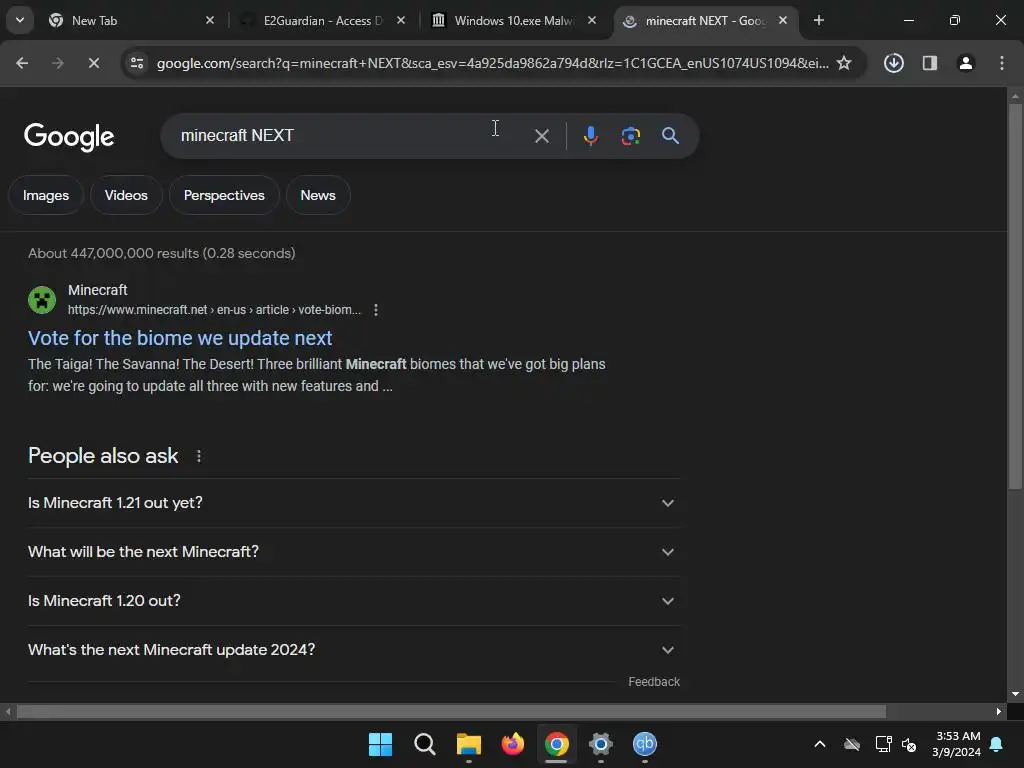Image resolution: width=1024 pixels, height=768 pixels.
Task: Open the Chrome downloads icon
Action: coord(893,63)
